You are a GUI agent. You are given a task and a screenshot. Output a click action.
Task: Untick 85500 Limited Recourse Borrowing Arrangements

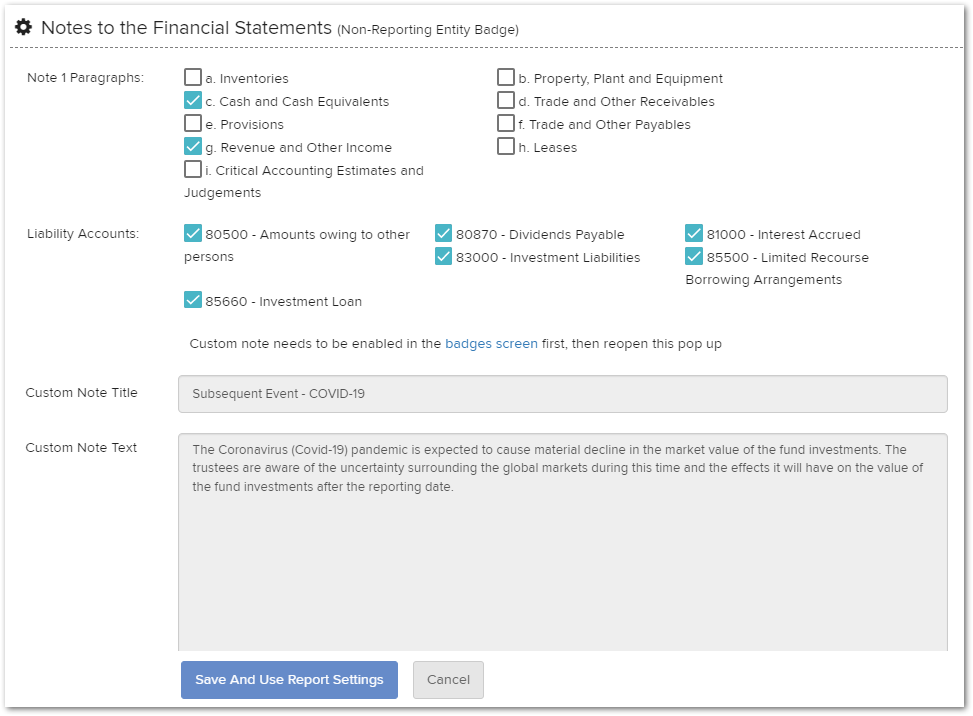click(x=694, y=256)
